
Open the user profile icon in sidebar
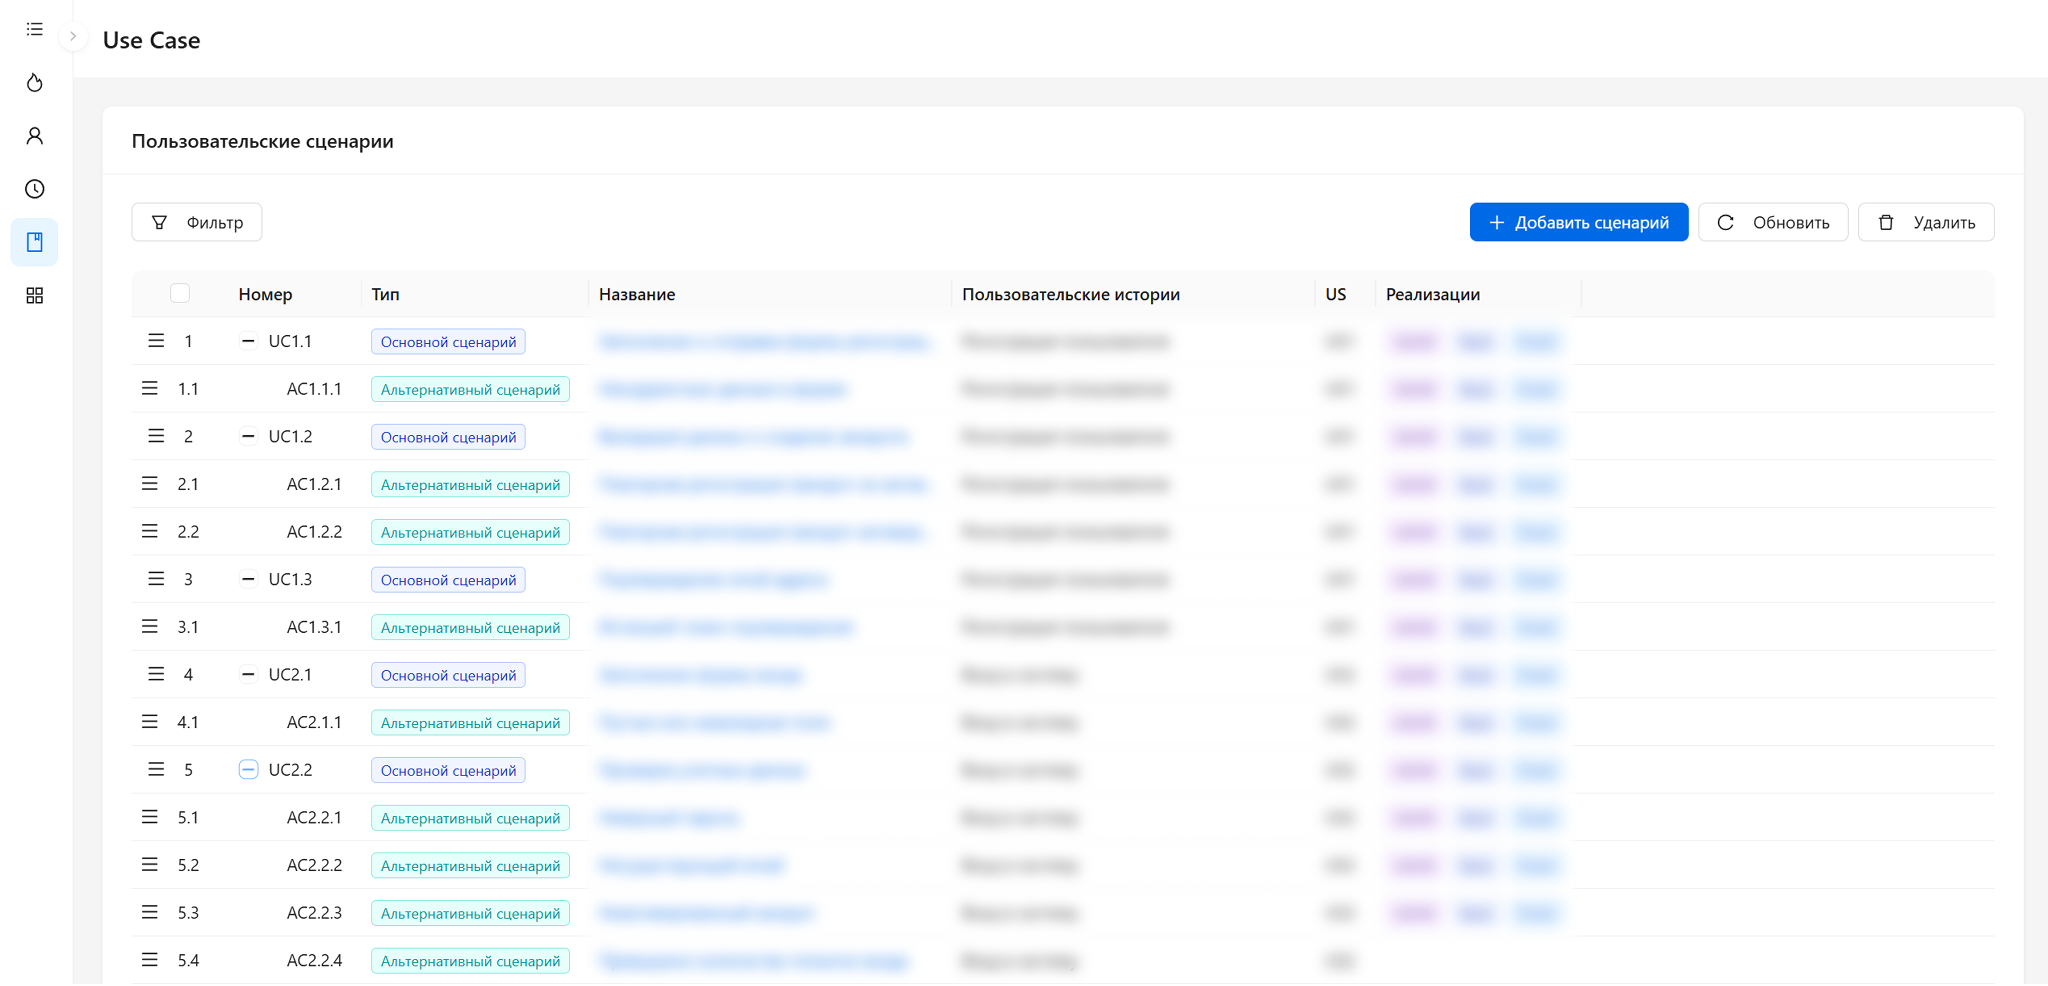coord(35,136)
